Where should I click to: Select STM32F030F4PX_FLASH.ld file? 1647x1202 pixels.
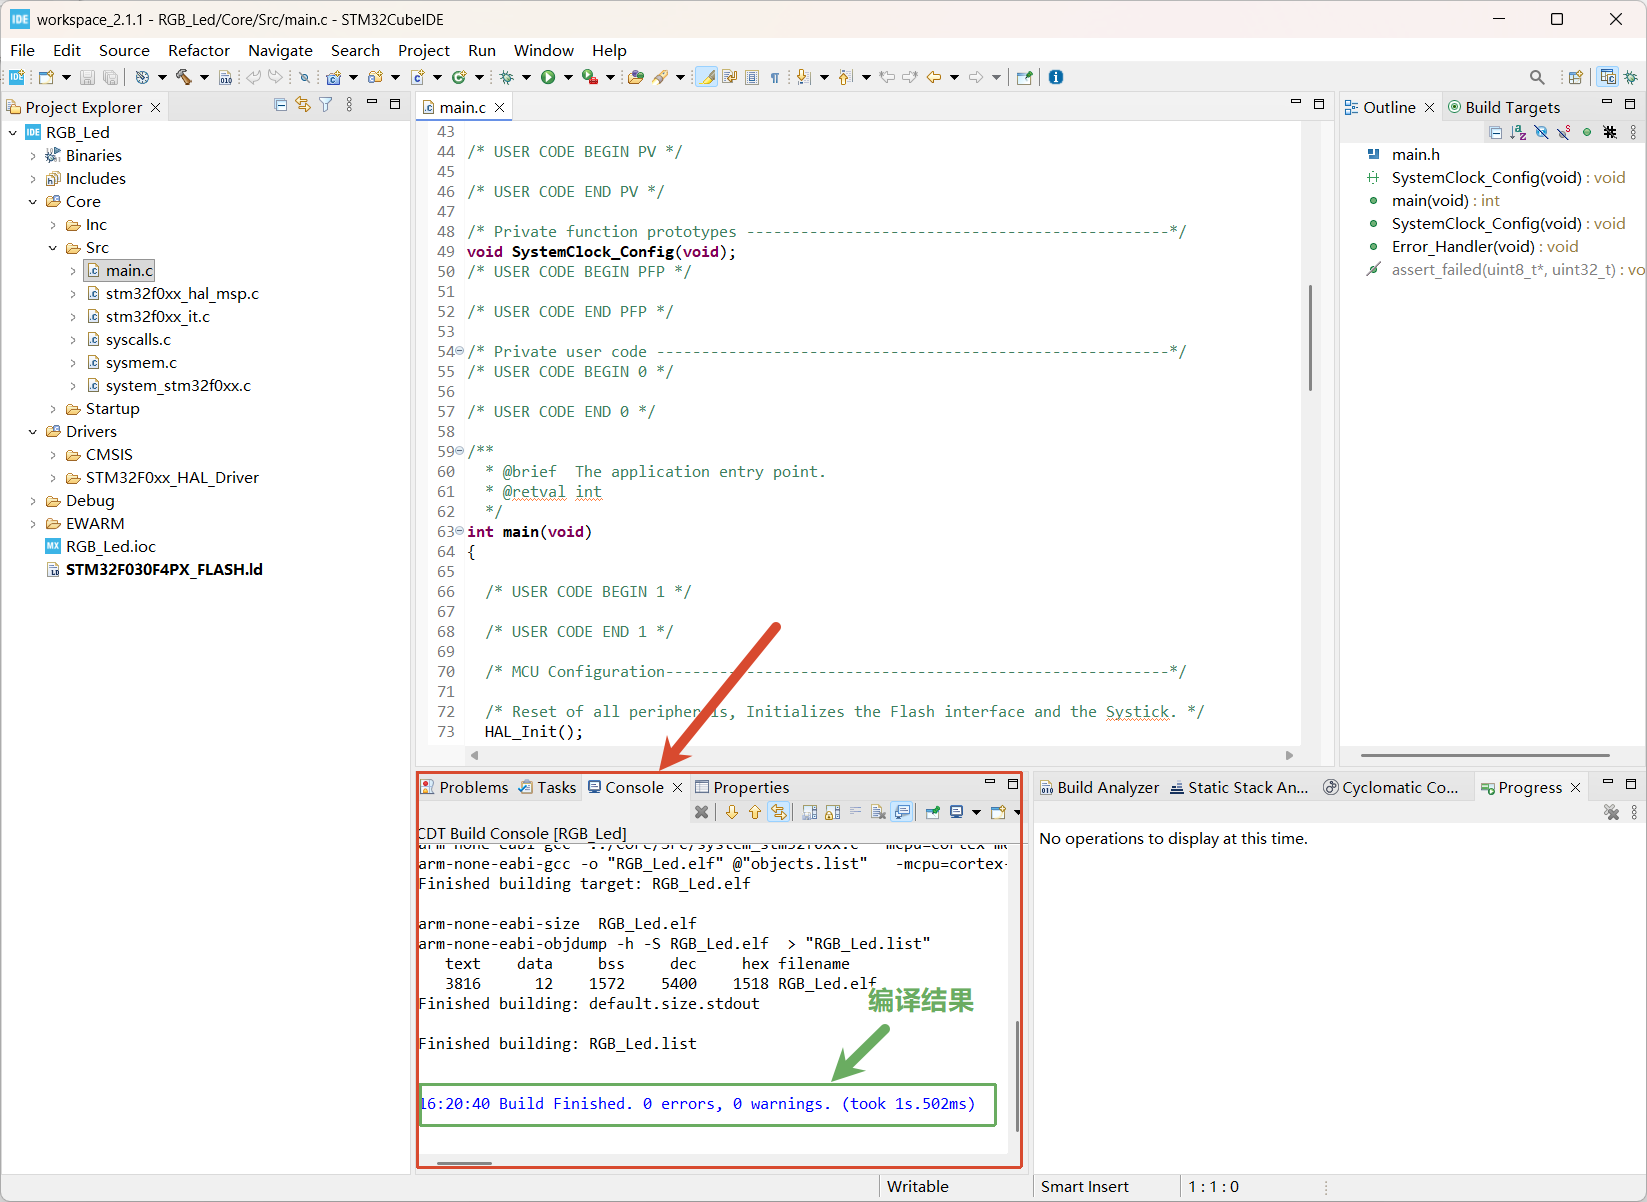(164, 570)
